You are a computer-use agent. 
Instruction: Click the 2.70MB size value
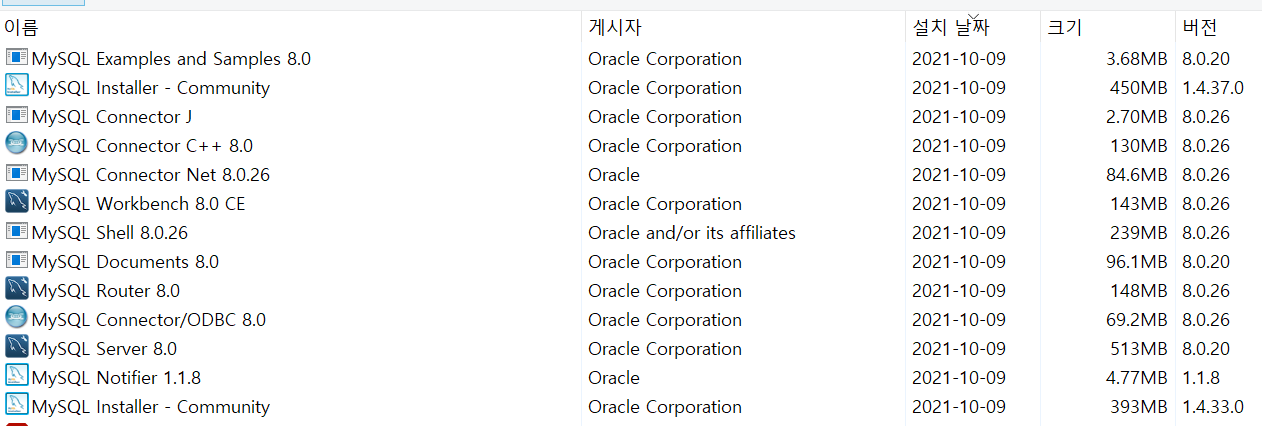(x=1137, y=117)
